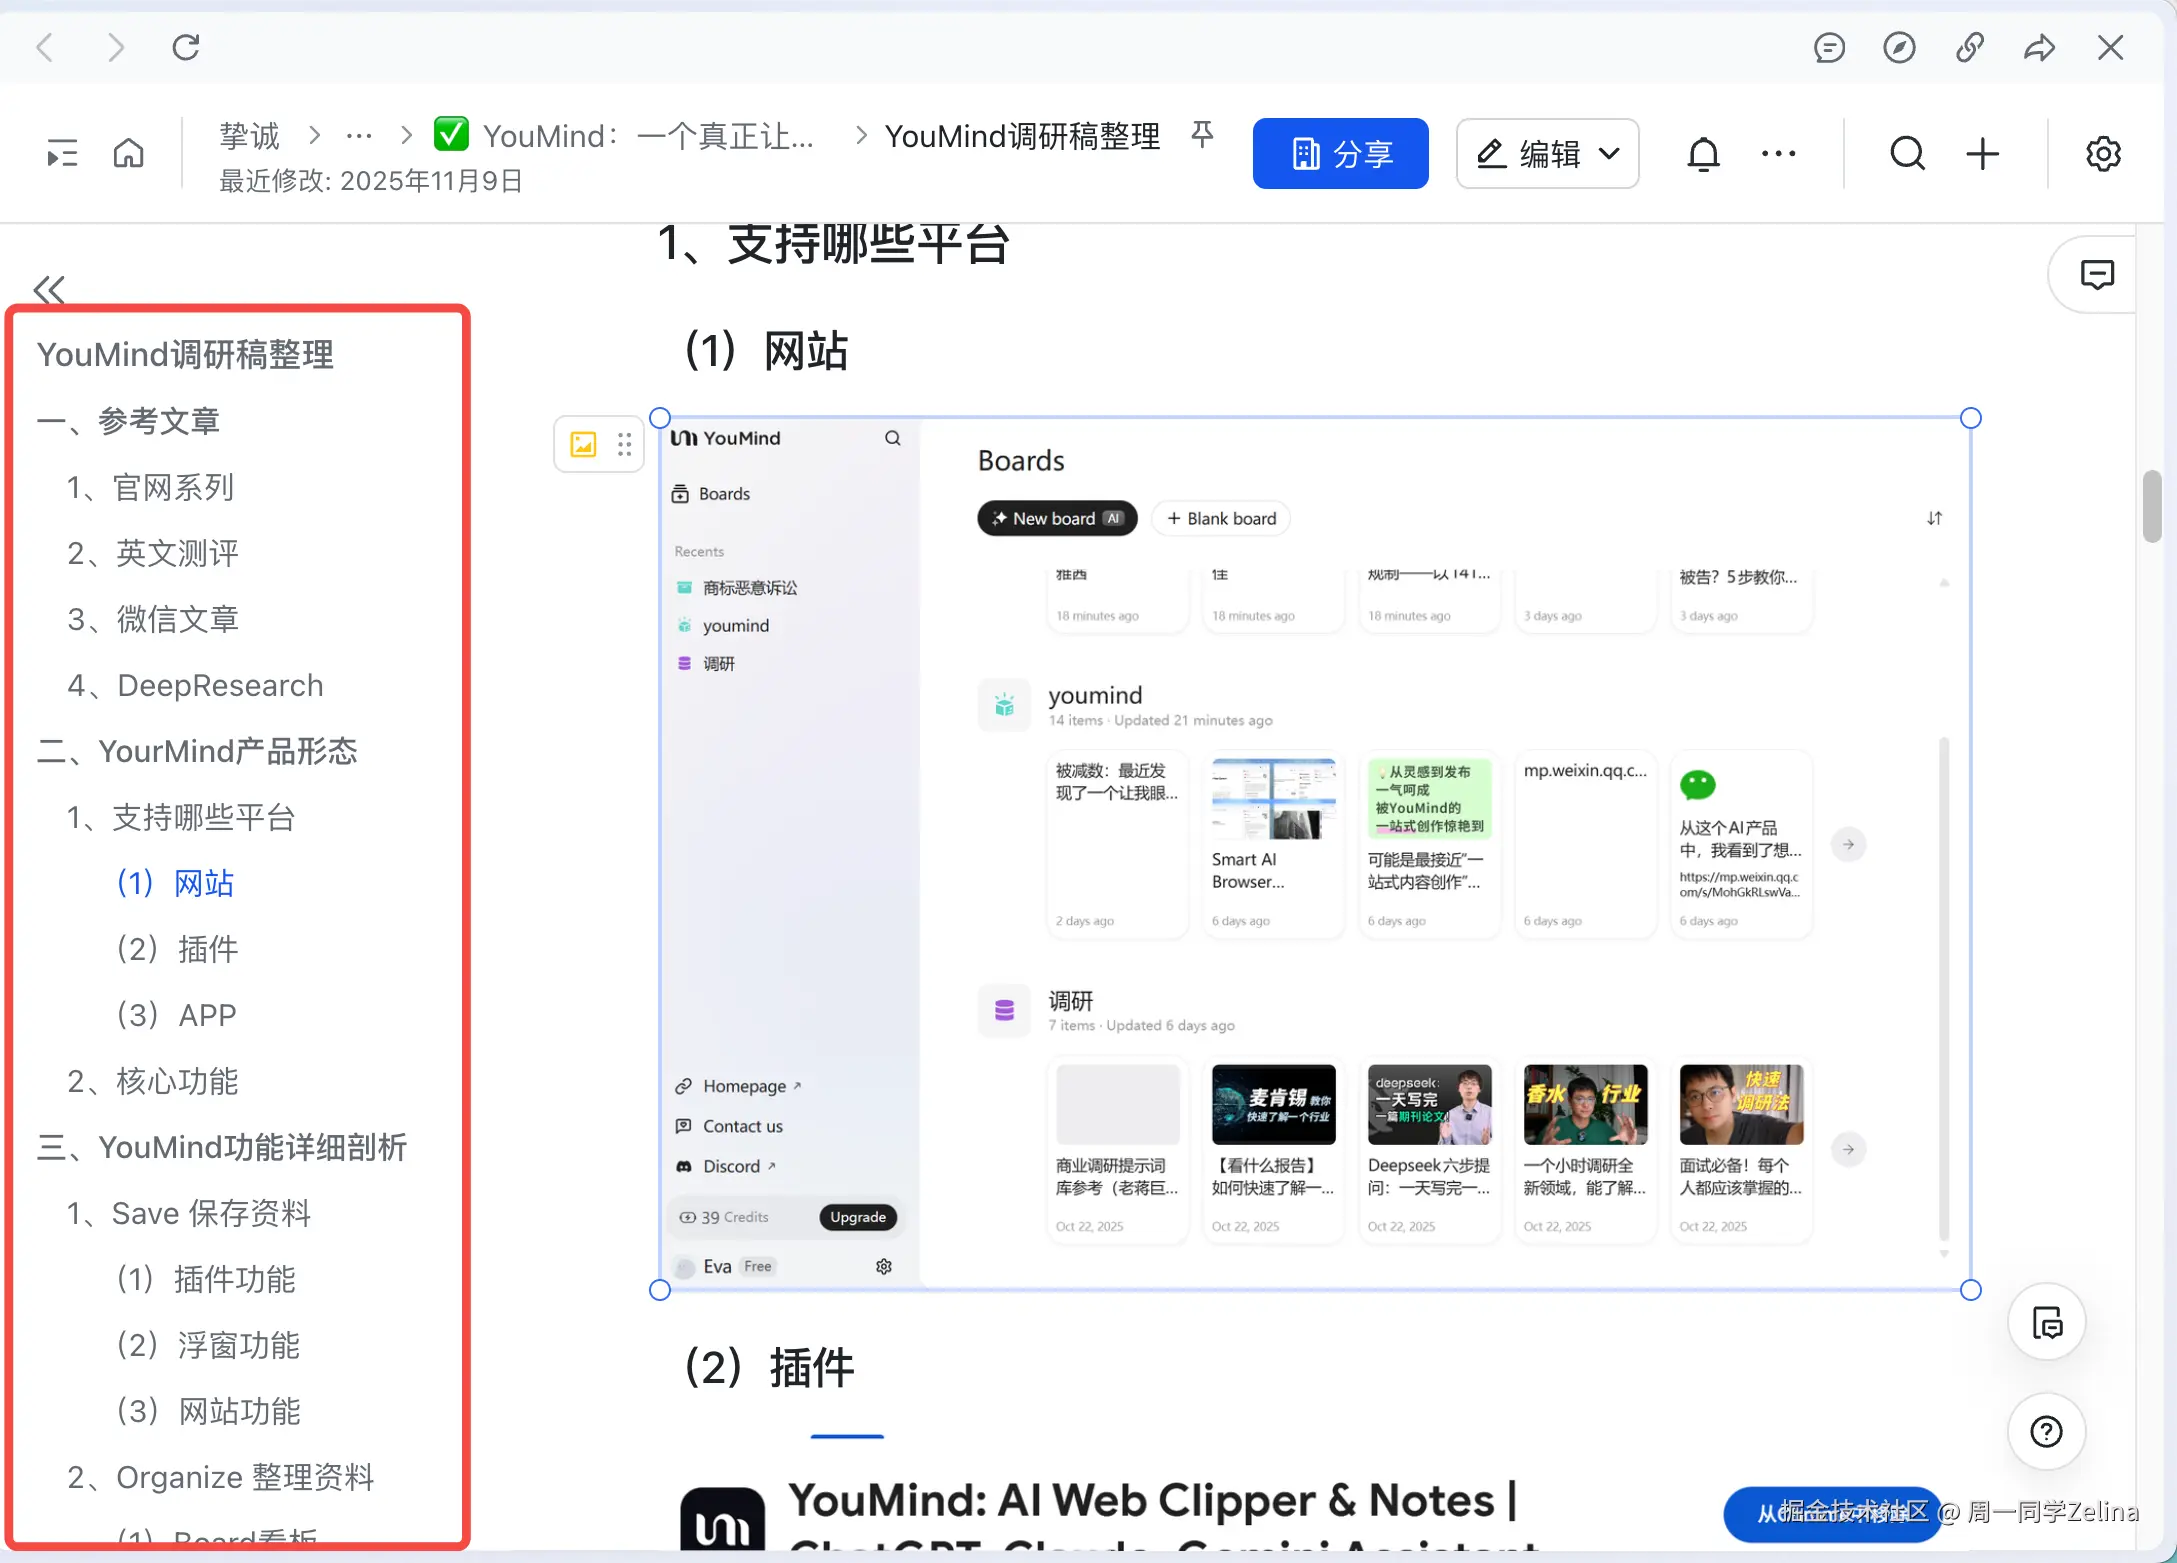Select (3) 网站功能 in outline
The height and width of the screenshot is (1563, 2177).
tap(208, 1411)
